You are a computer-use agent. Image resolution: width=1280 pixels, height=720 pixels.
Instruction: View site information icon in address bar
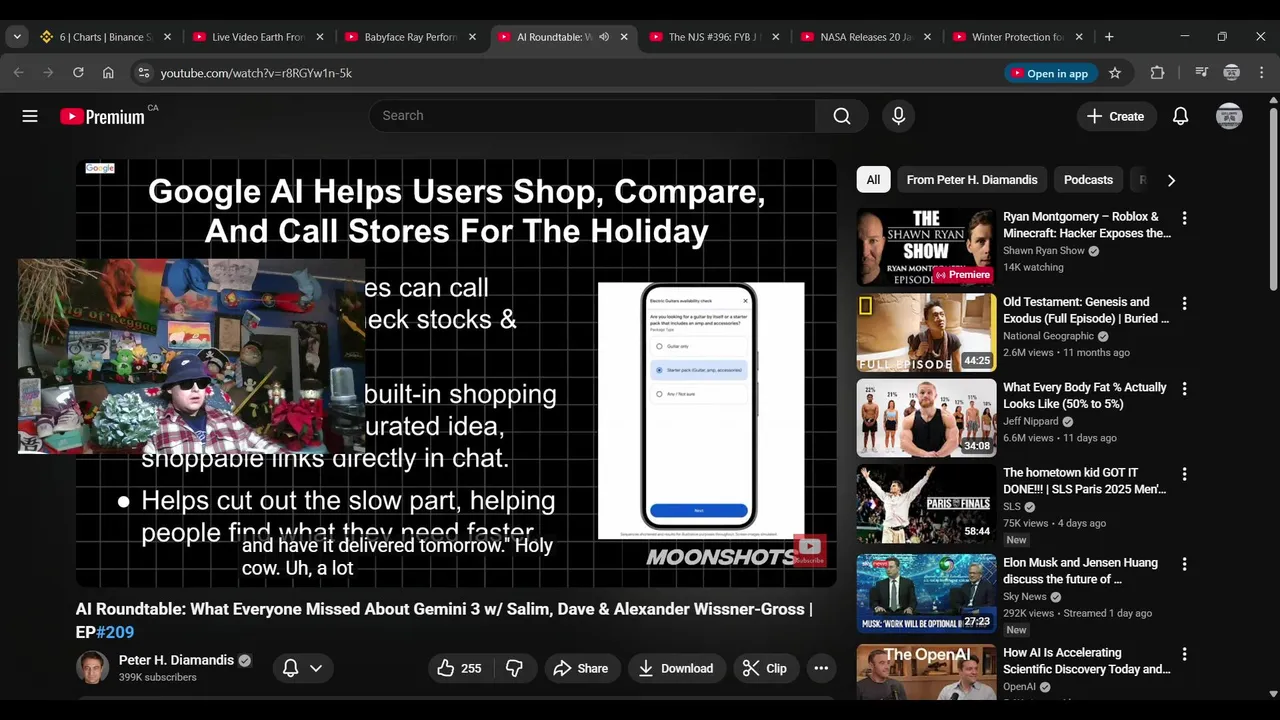pos(143,73)
